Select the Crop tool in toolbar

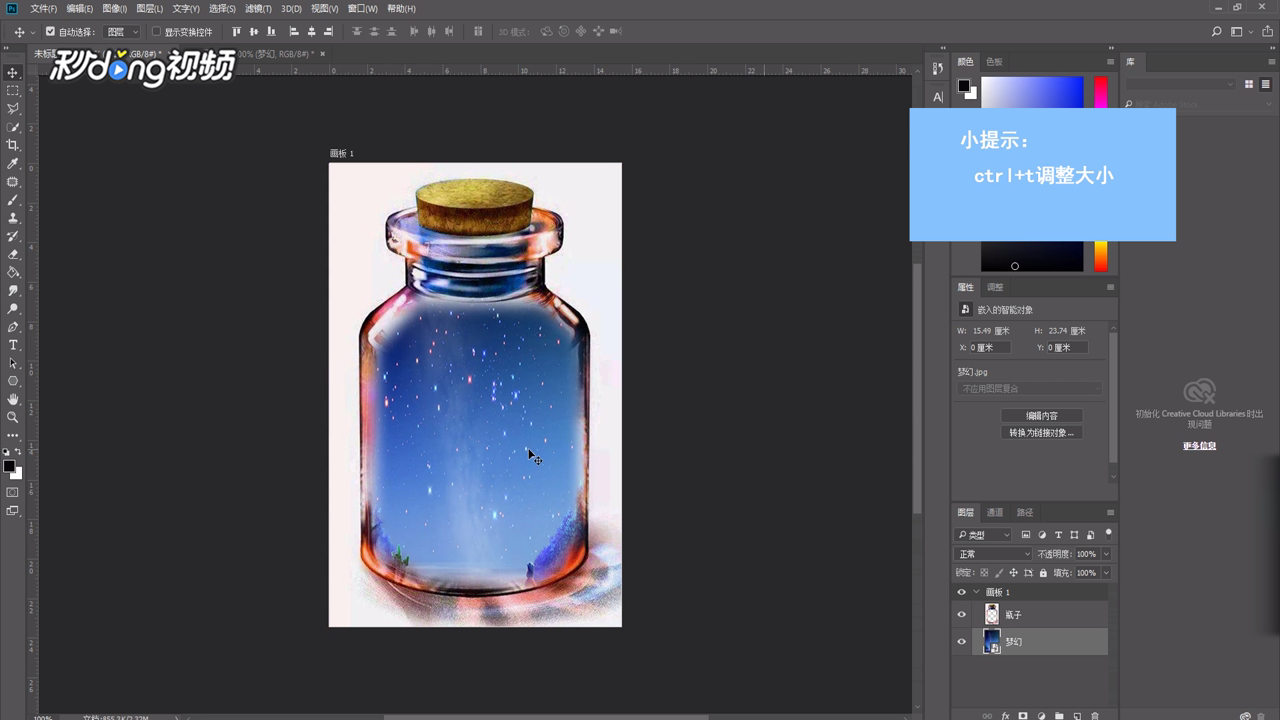pos(13,145)
